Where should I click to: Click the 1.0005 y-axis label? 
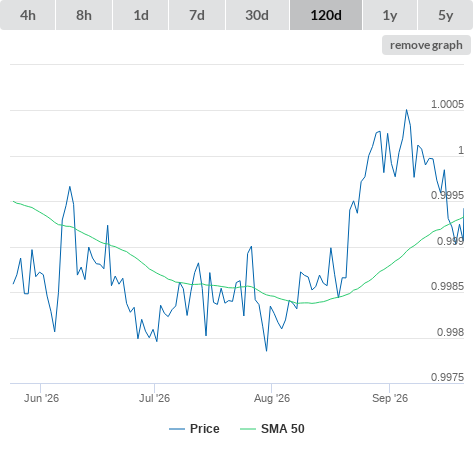pos(447,104)
